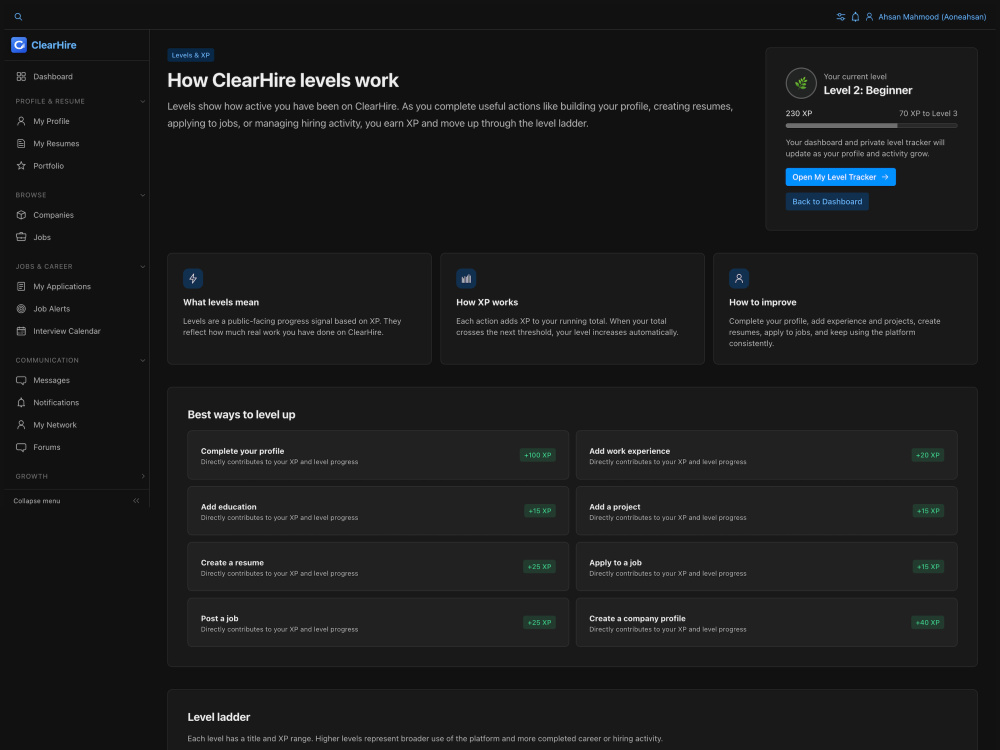The height and width of the screenshot is (750, 1000).
Task: Open the notification bell in the header
Action: [855, 17]
